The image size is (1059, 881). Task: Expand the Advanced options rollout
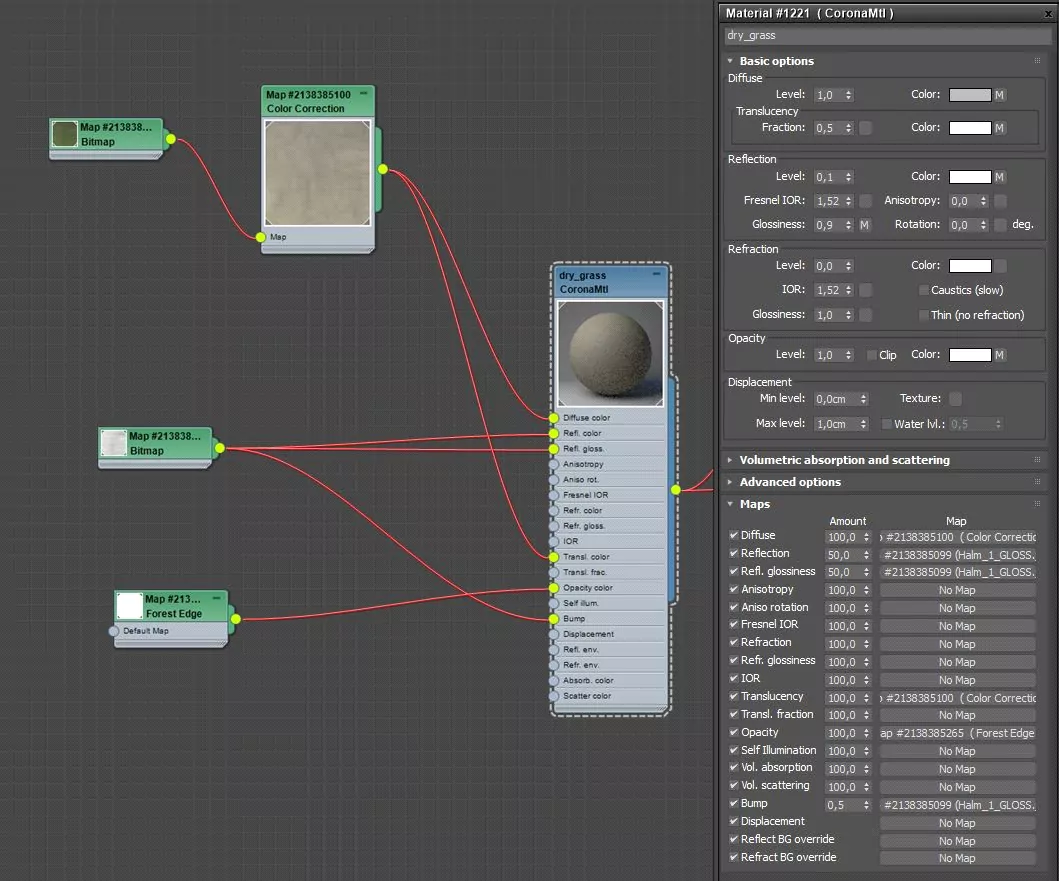790,482
